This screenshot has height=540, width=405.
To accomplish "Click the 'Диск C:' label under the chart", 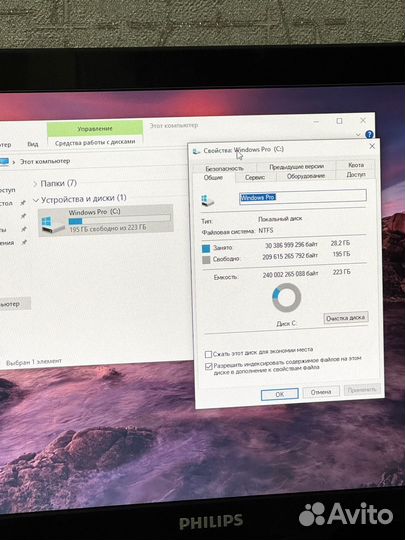I will click(286, 324).
